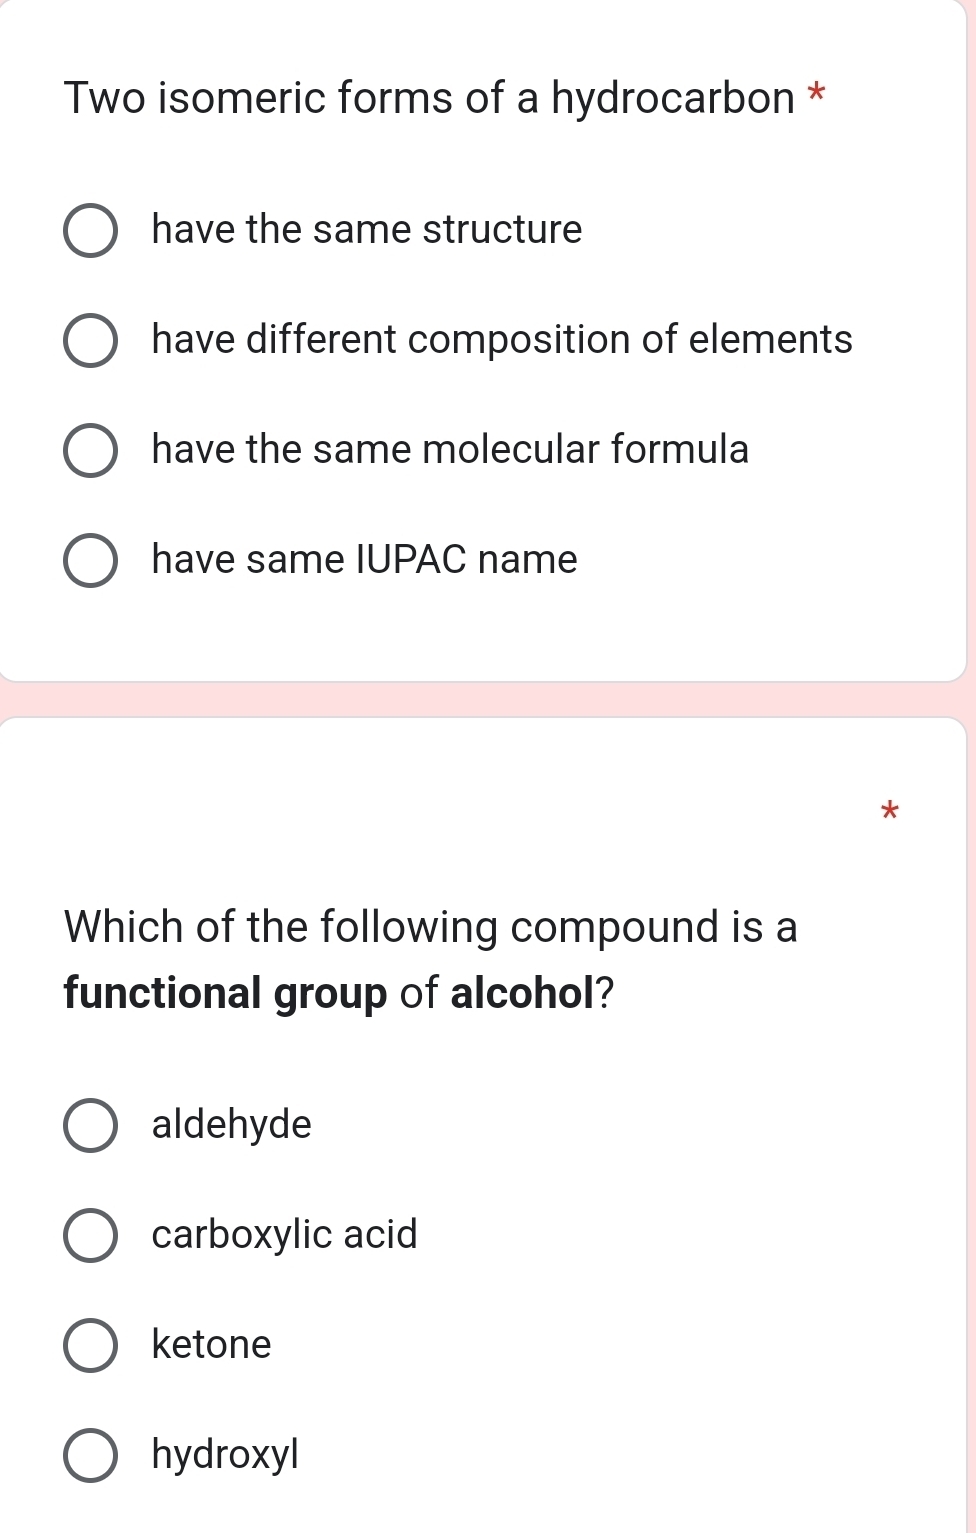
Task: Click the 'have different composition of elements' text
Action: [x=502, y=340]
